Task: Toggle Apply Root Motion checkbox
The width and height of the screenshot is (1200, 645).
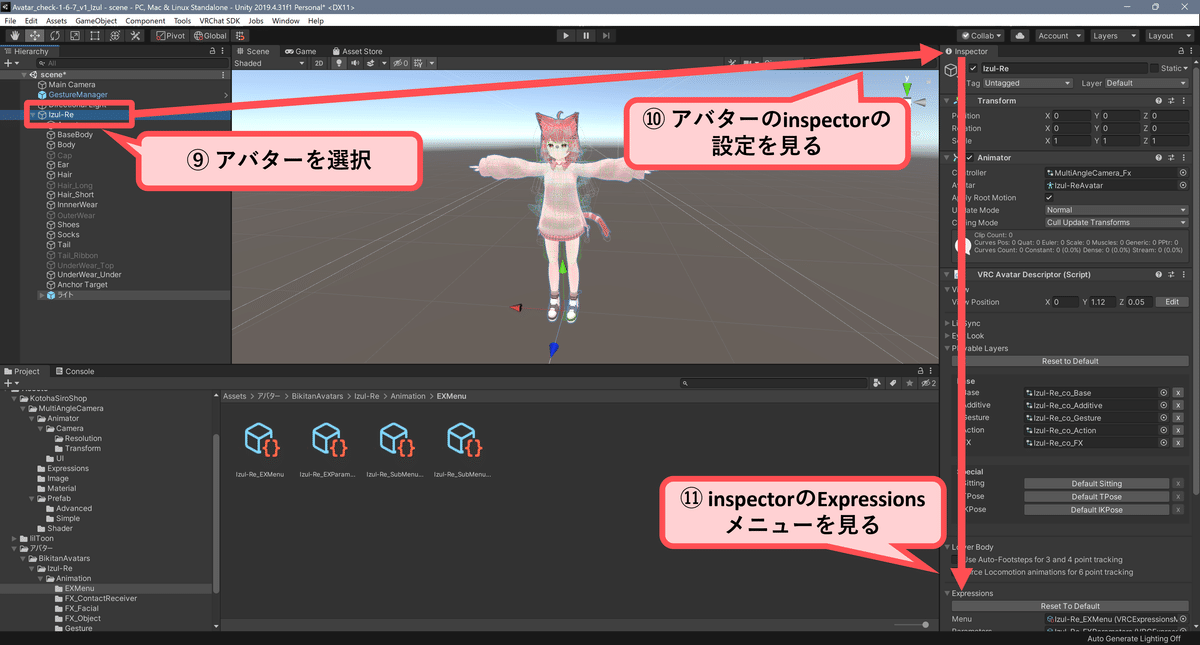Action: tap(1049, 198)
